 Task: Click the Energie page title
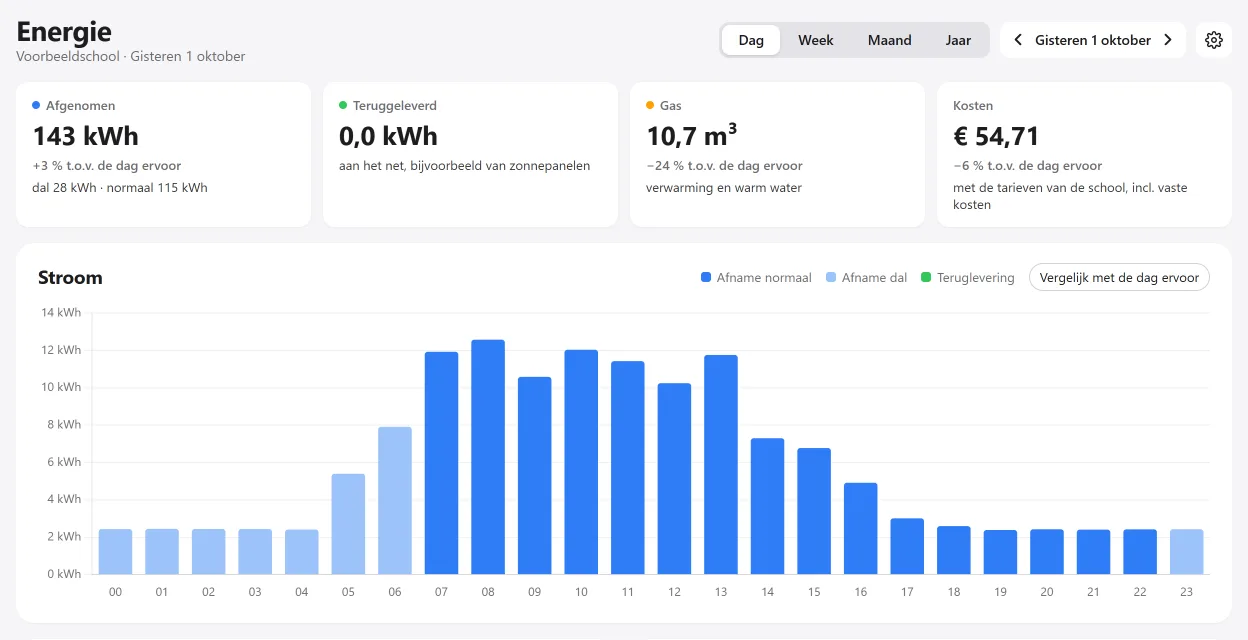click(64, 31)
